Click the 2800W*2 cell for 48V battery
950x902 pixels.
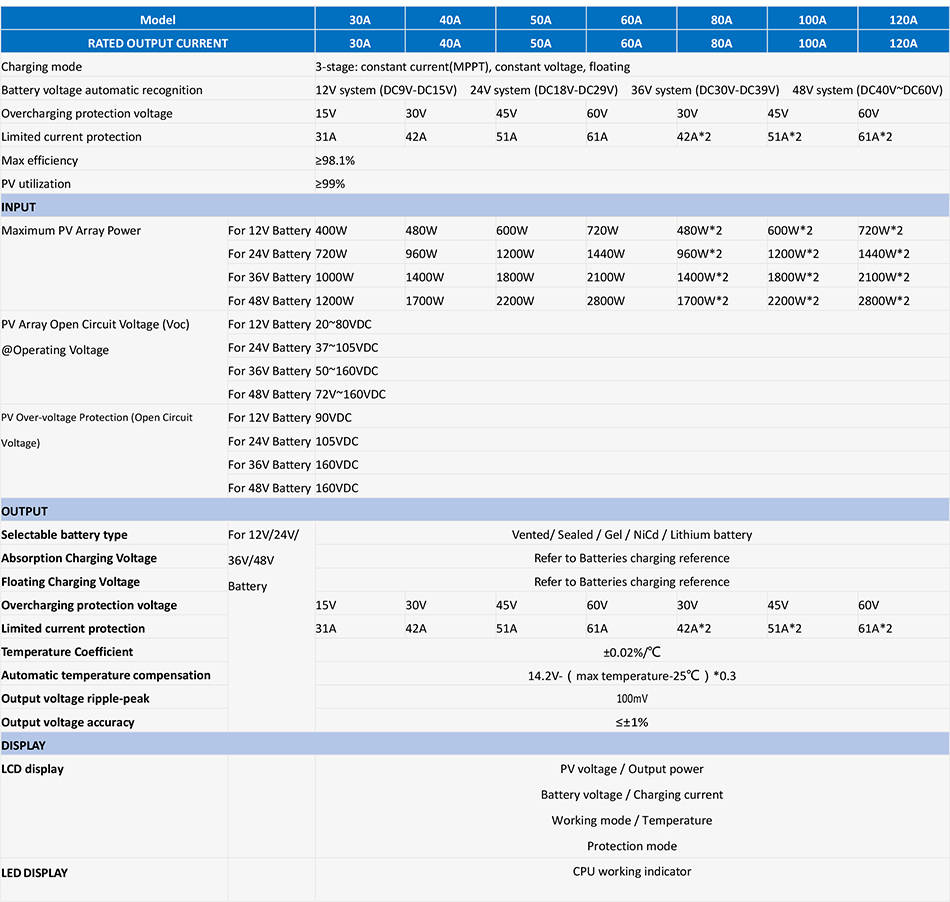(x=883, y=300)
